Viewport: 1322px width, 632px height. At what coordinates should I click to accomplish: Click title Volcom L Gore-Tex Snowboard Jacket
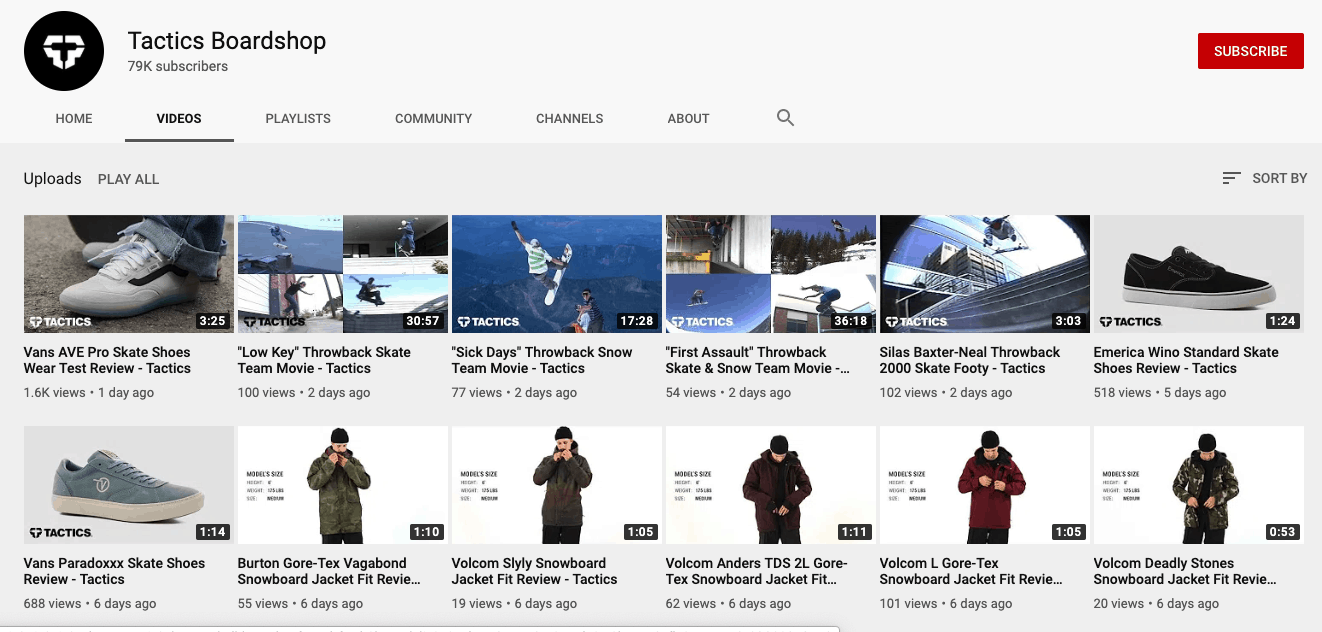(971, 571)
